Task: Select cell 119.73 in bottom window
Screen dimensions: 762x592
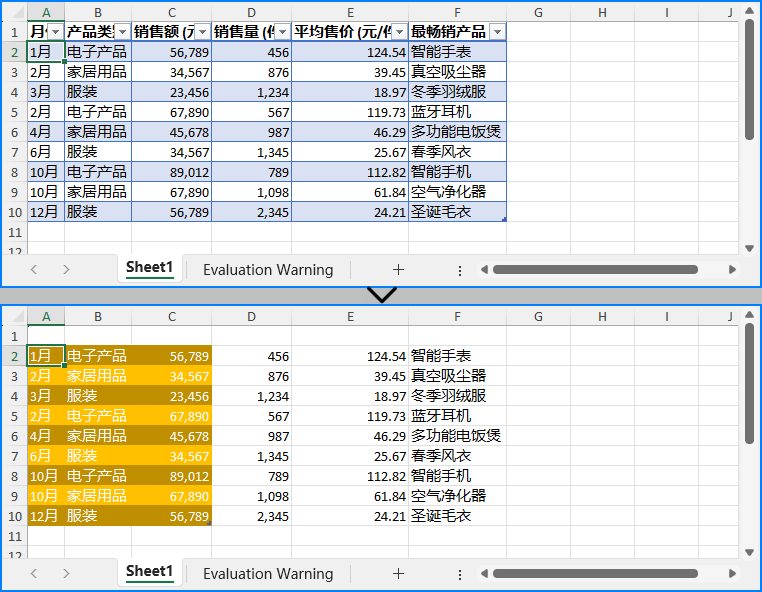Action: pyautogui.click(x=350, y=416)
